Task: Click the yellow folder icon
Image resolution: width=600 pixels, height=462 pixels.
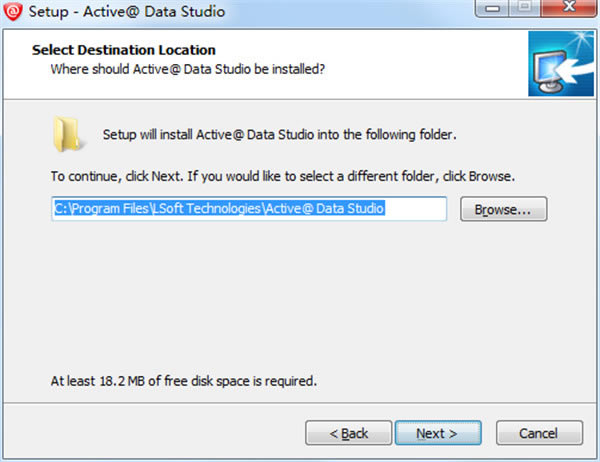Action: point(68,134)
